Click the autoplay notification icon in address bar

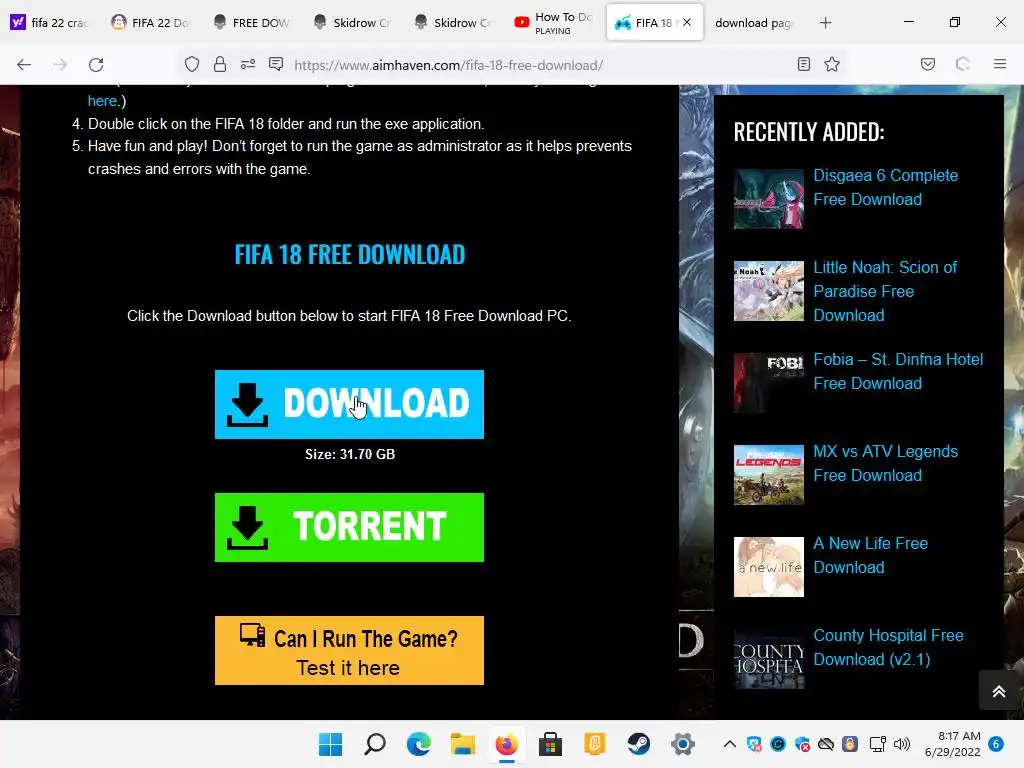click(276, 64)
